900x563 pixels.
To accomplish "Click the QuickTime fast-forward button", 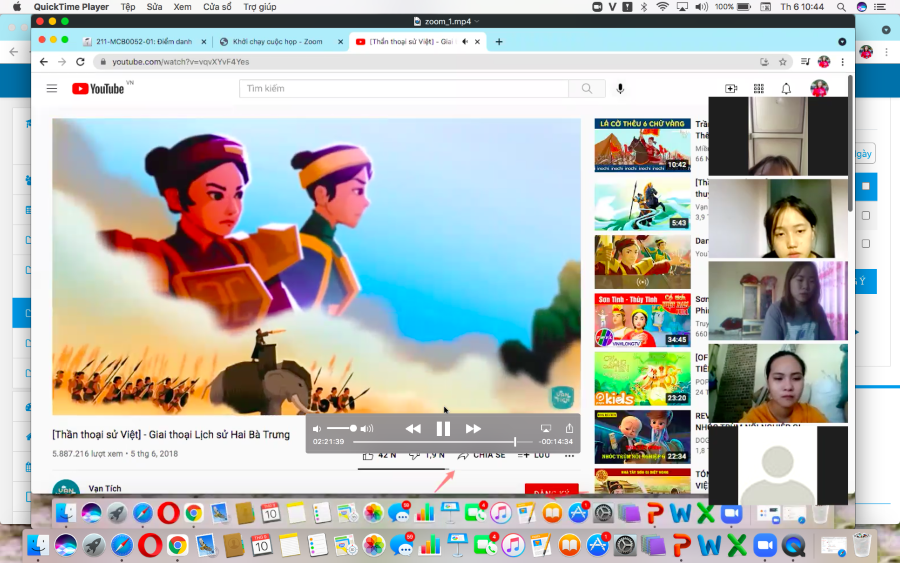I will (x=473, y=429).
